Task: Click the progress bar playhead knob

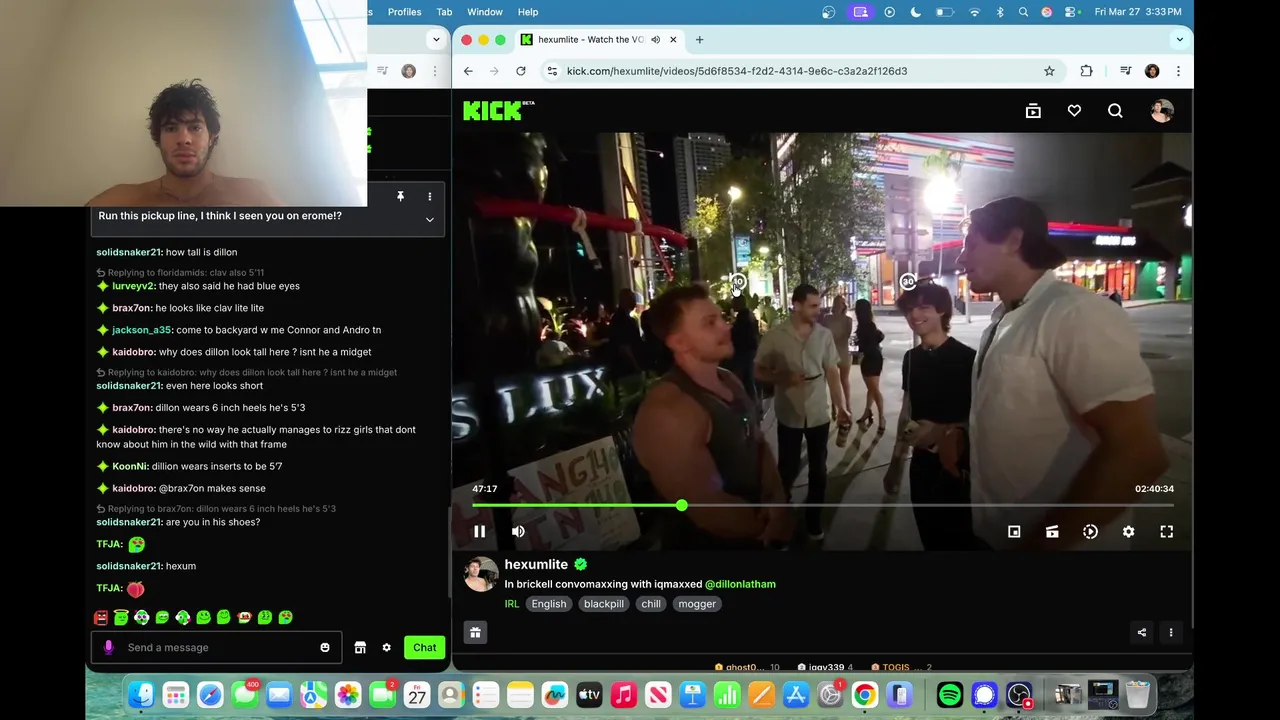Action: point(681,505)
